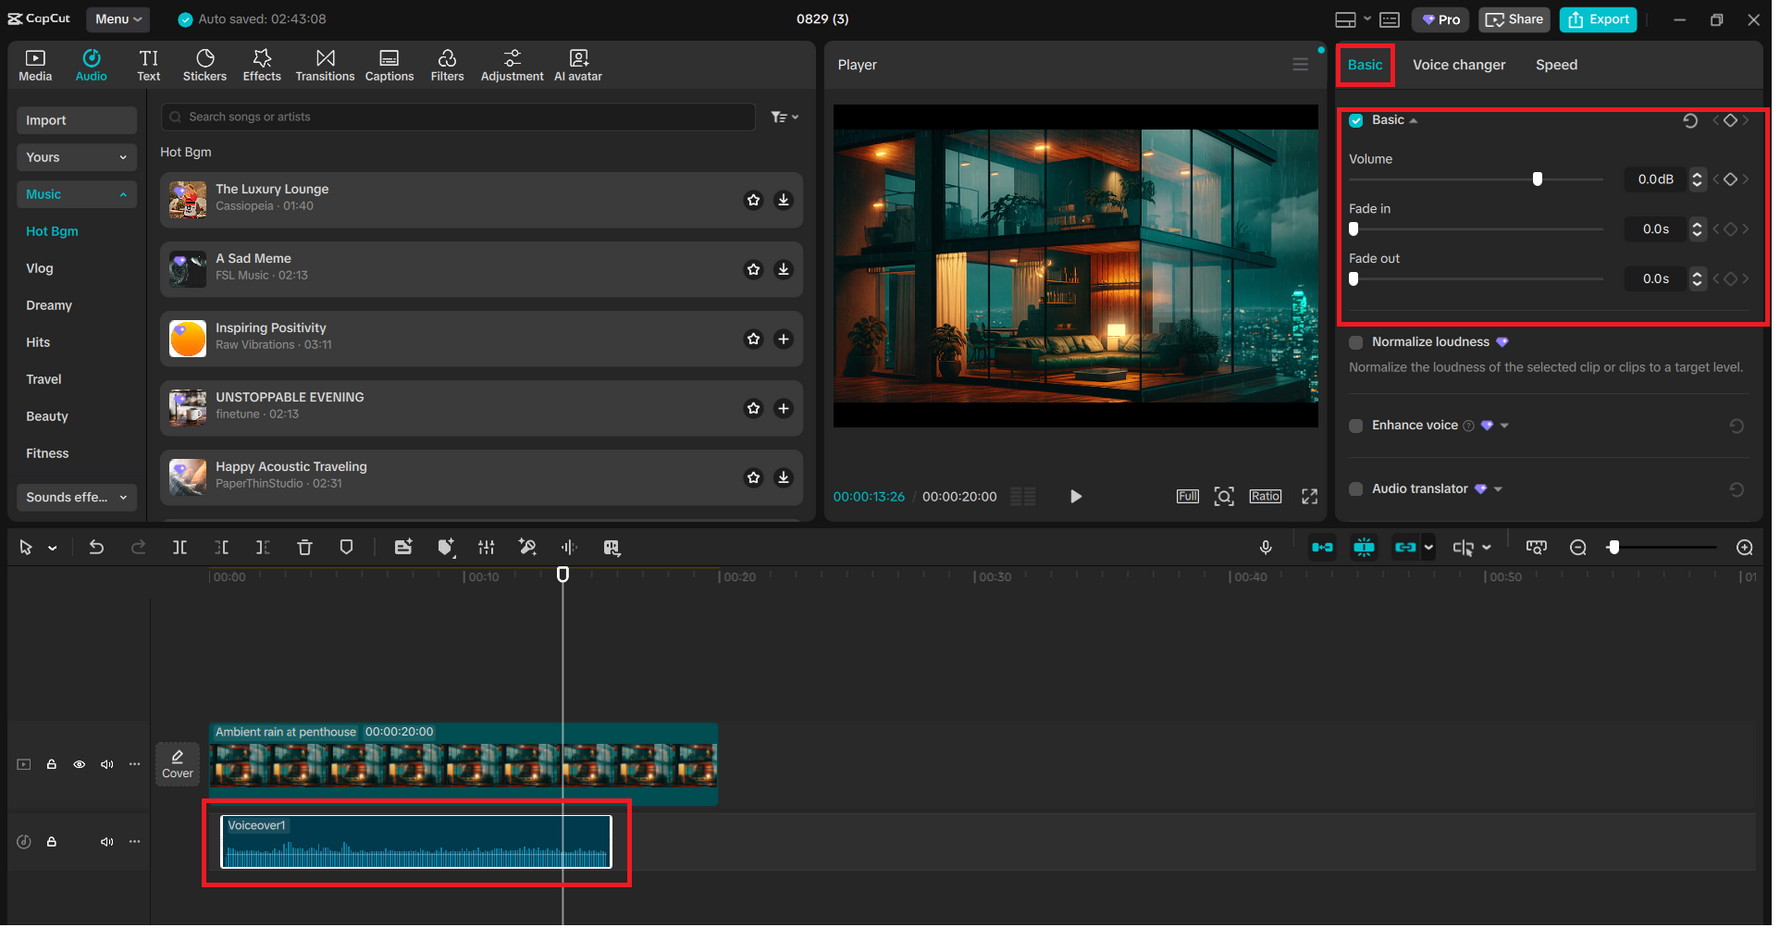Open the Stickers panel
Image resolution: width=1780 pixels, height=940 pixels.
pyautogui.click(x=205, y=65)
